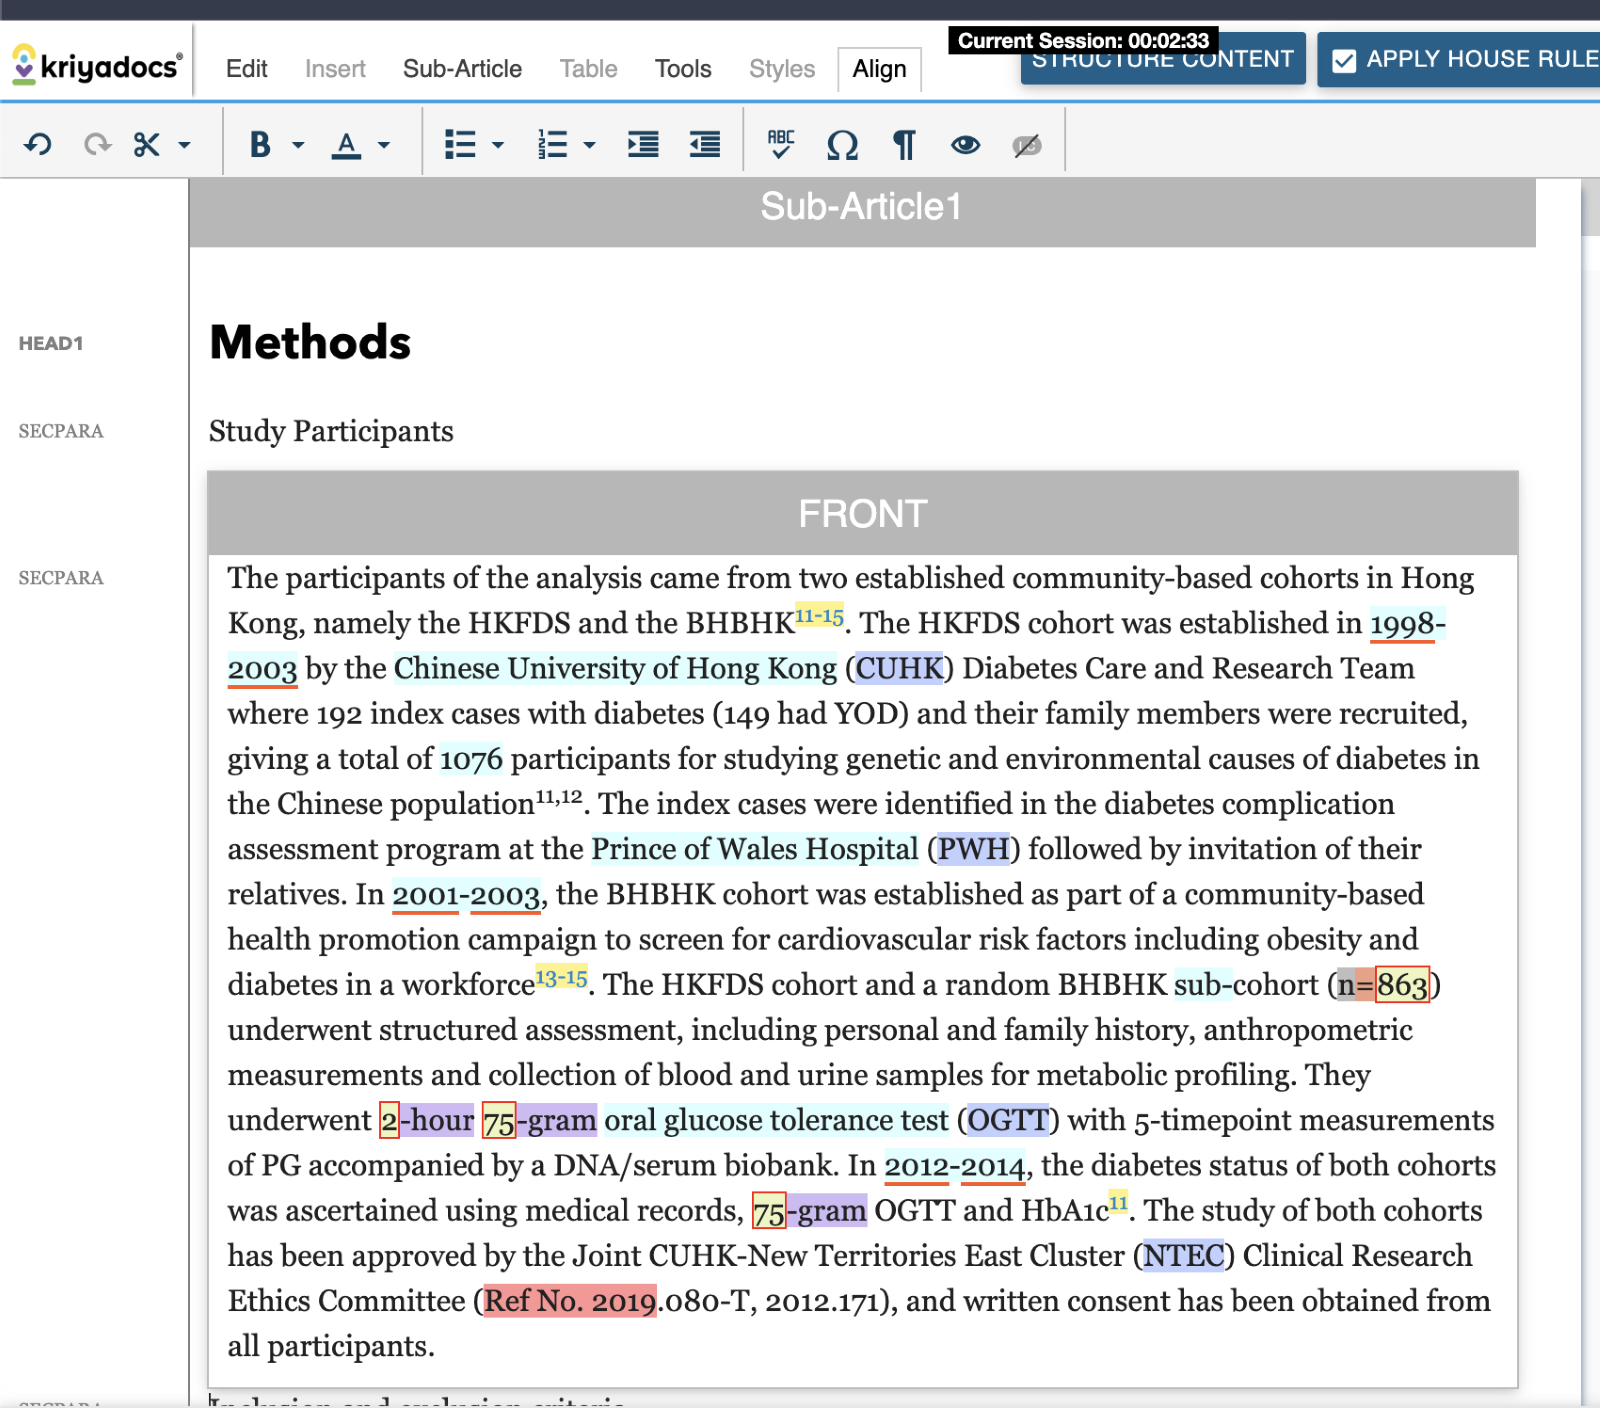Click the crossed-out eye hide icon
The height and width of the screenshot is (1410, 1600).
1027,146
